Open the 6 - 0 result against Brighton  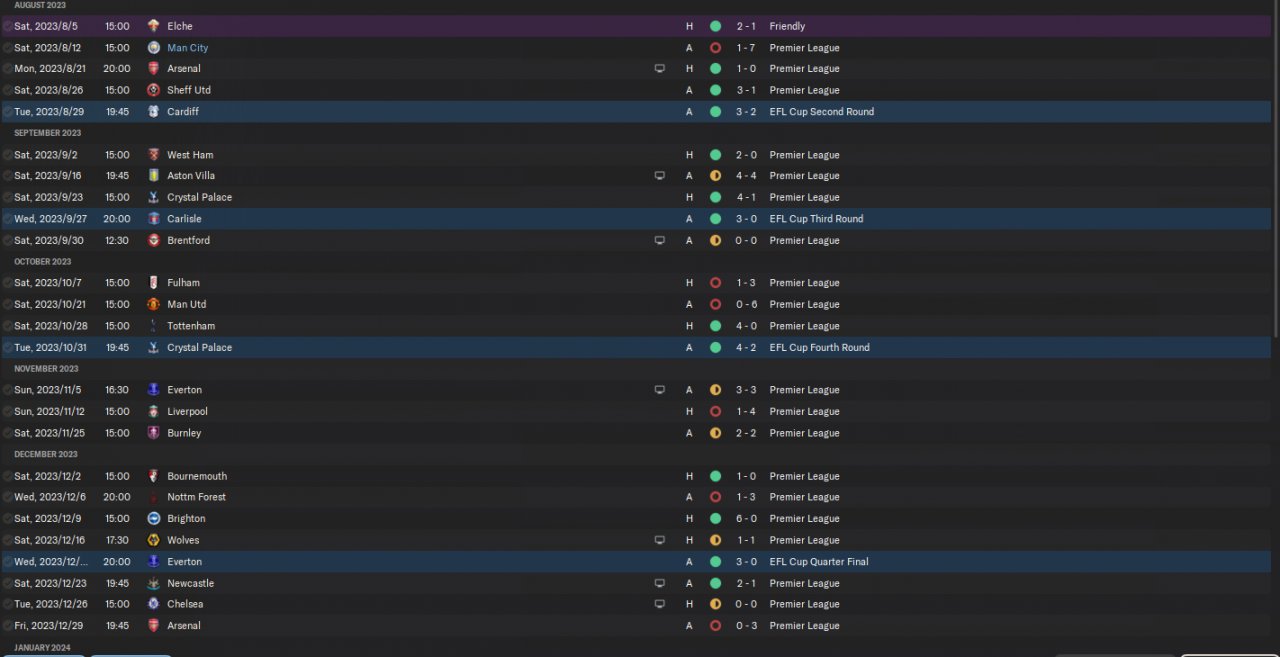pyautogui.click(x=746, y=519)
